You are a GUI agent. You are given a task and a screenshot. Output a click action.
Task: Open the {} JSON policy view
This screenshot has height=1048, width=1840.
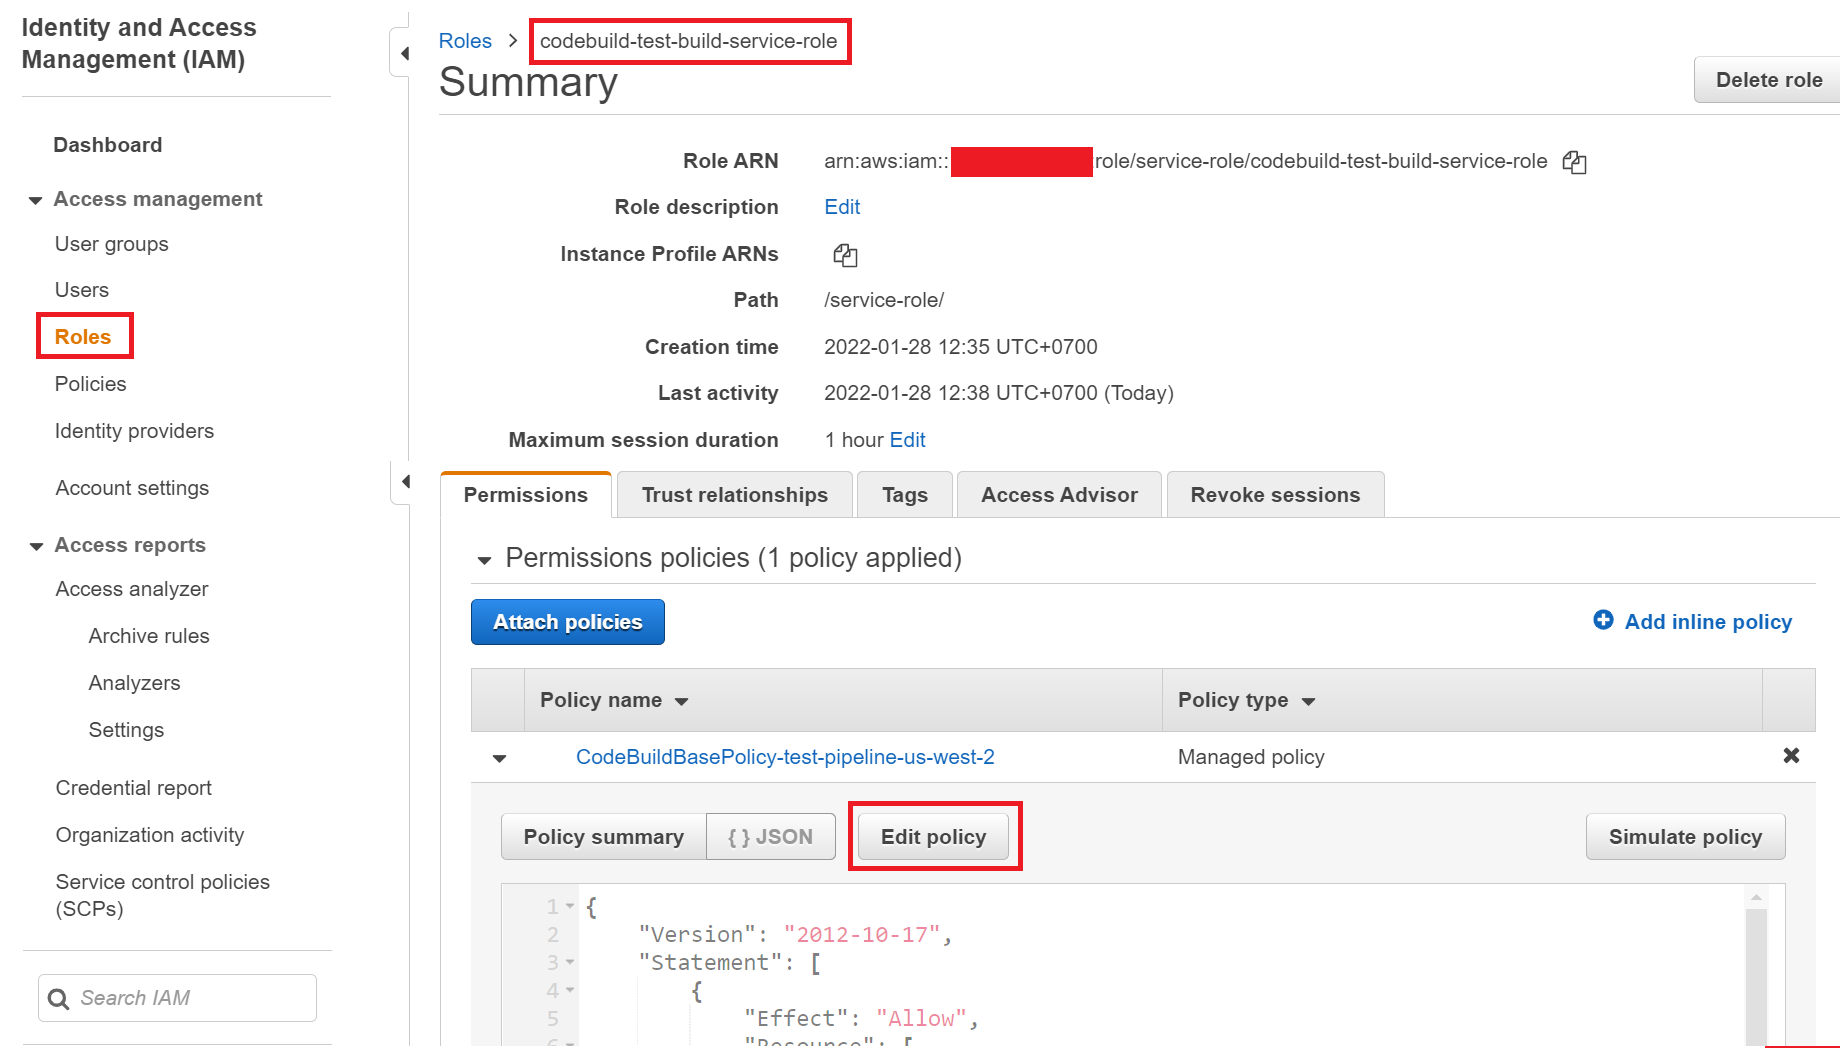pos(770,836)
